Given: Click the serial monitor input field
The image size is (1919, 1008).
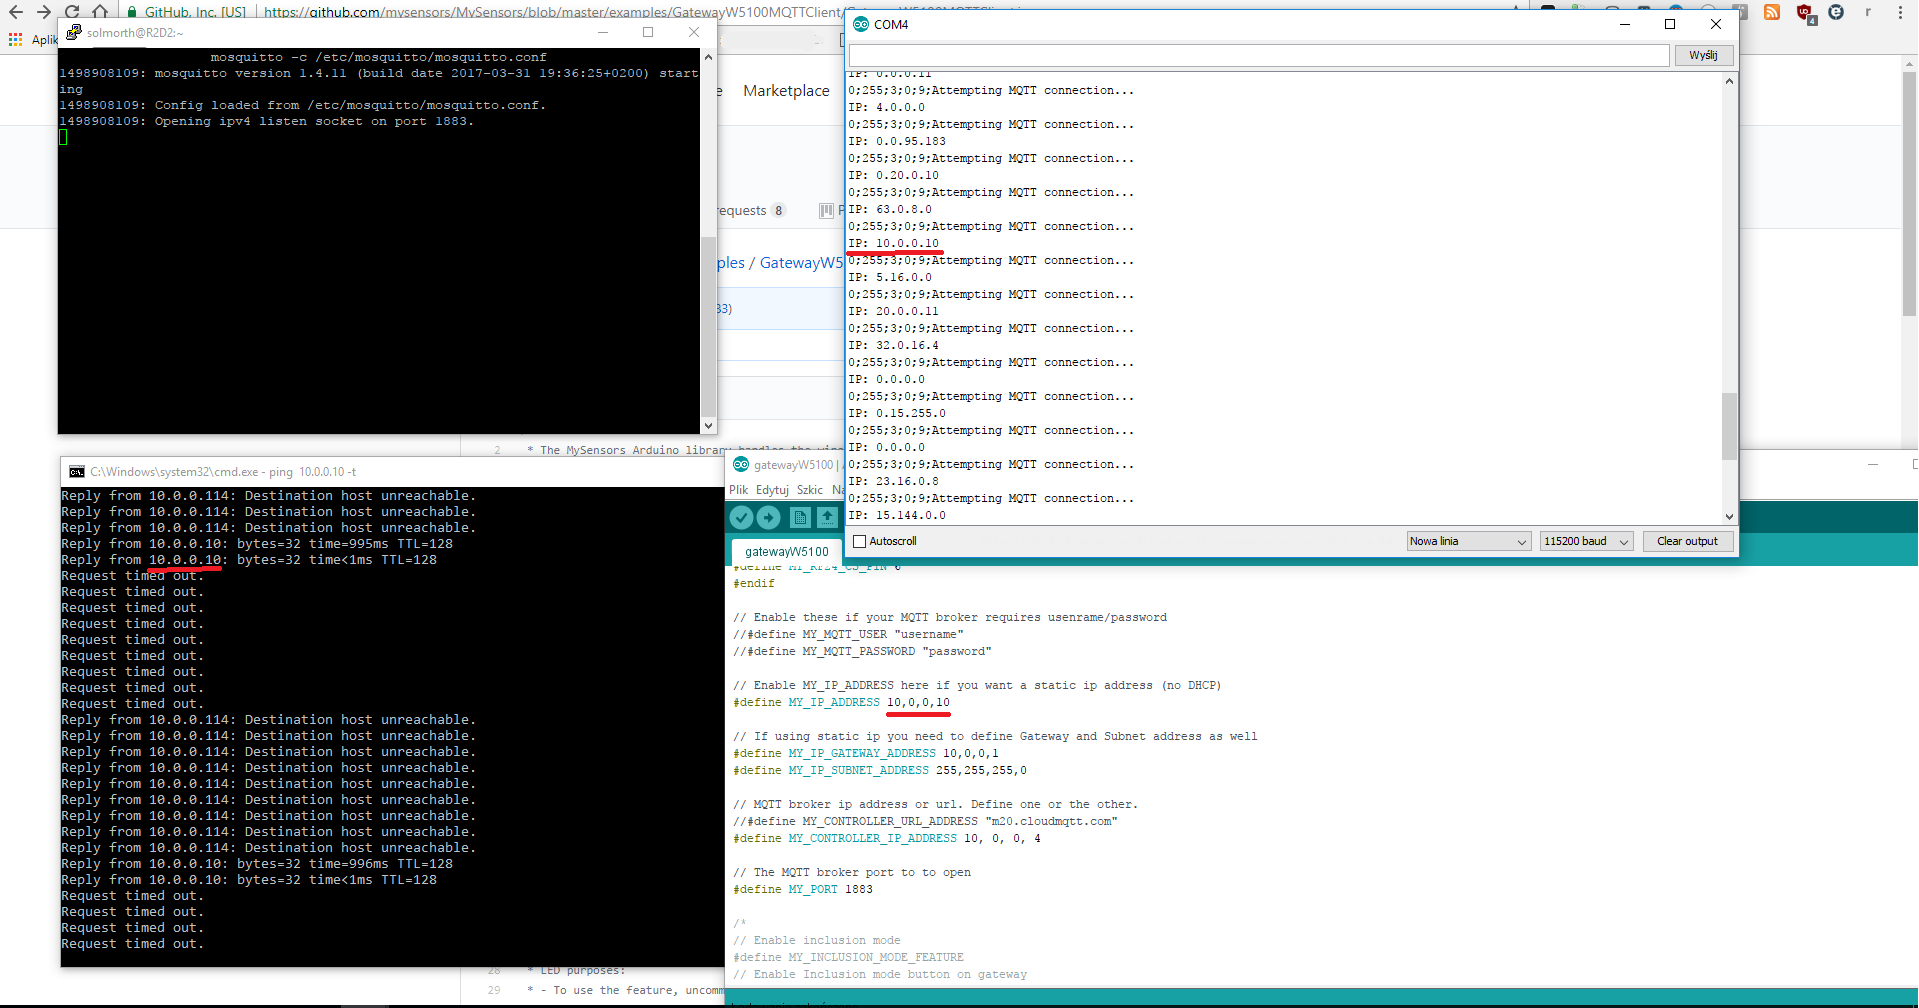Looking at the screenshot, I should (1259, 55).
